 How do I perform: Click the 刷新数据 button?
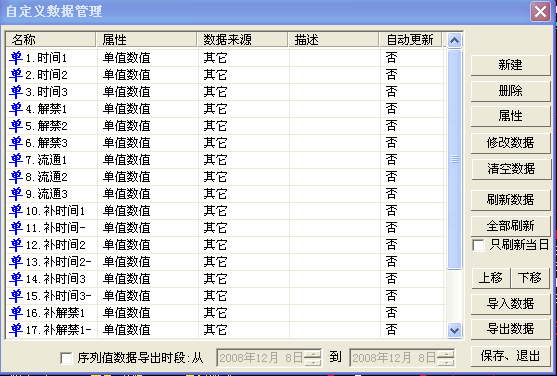tap(510, 200)
